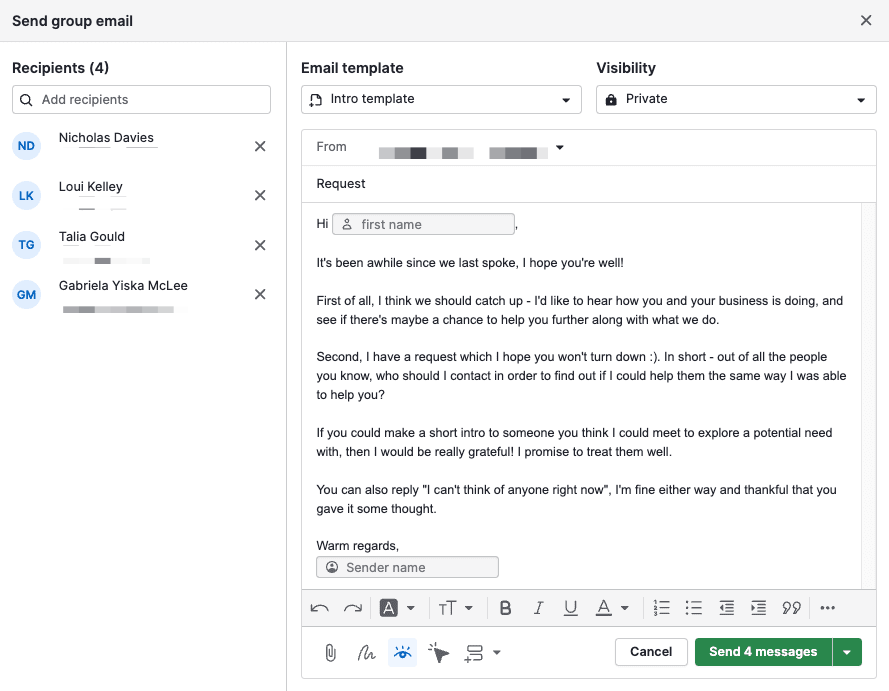The height and width of the screenshot is (691, 889).
Task: Open the highlight color swatch
Action: (389, 607)
